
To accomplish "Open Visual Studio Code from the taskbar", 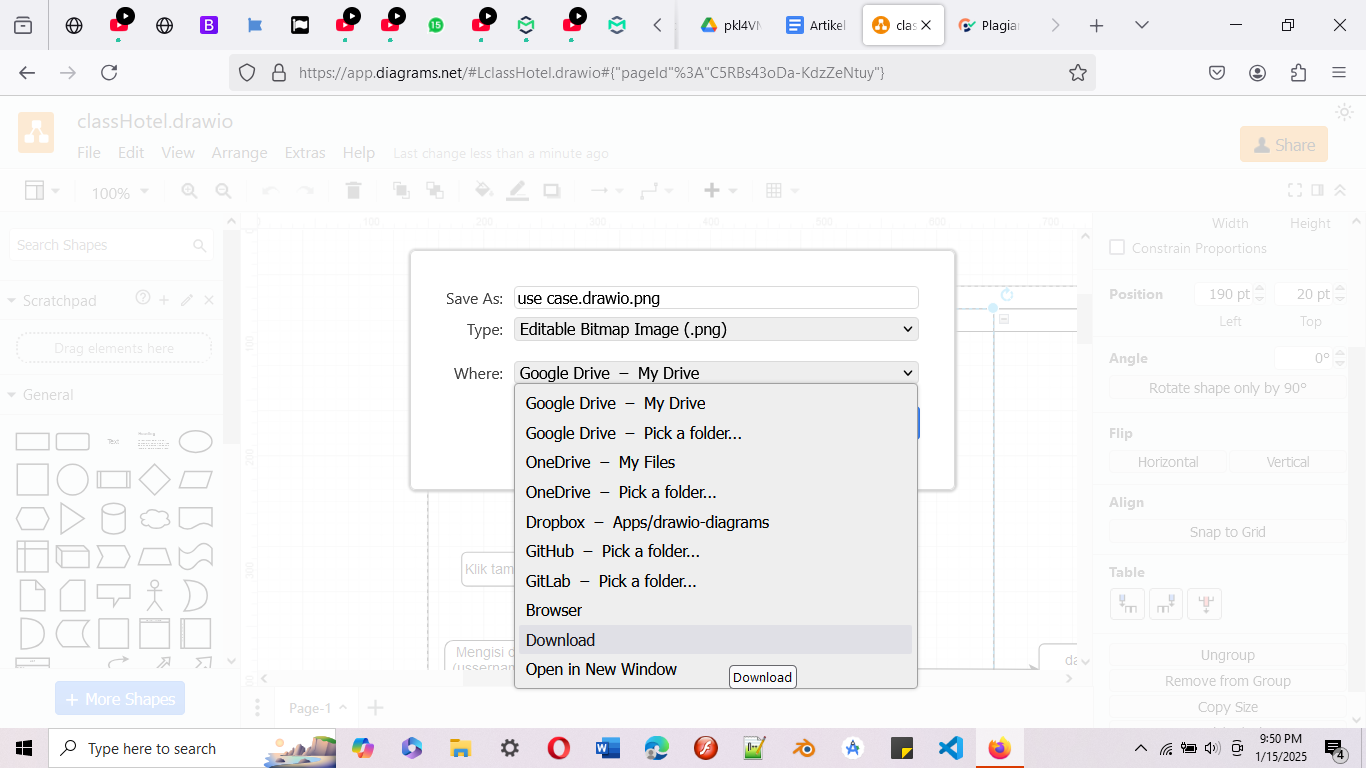I will (950, 748).
